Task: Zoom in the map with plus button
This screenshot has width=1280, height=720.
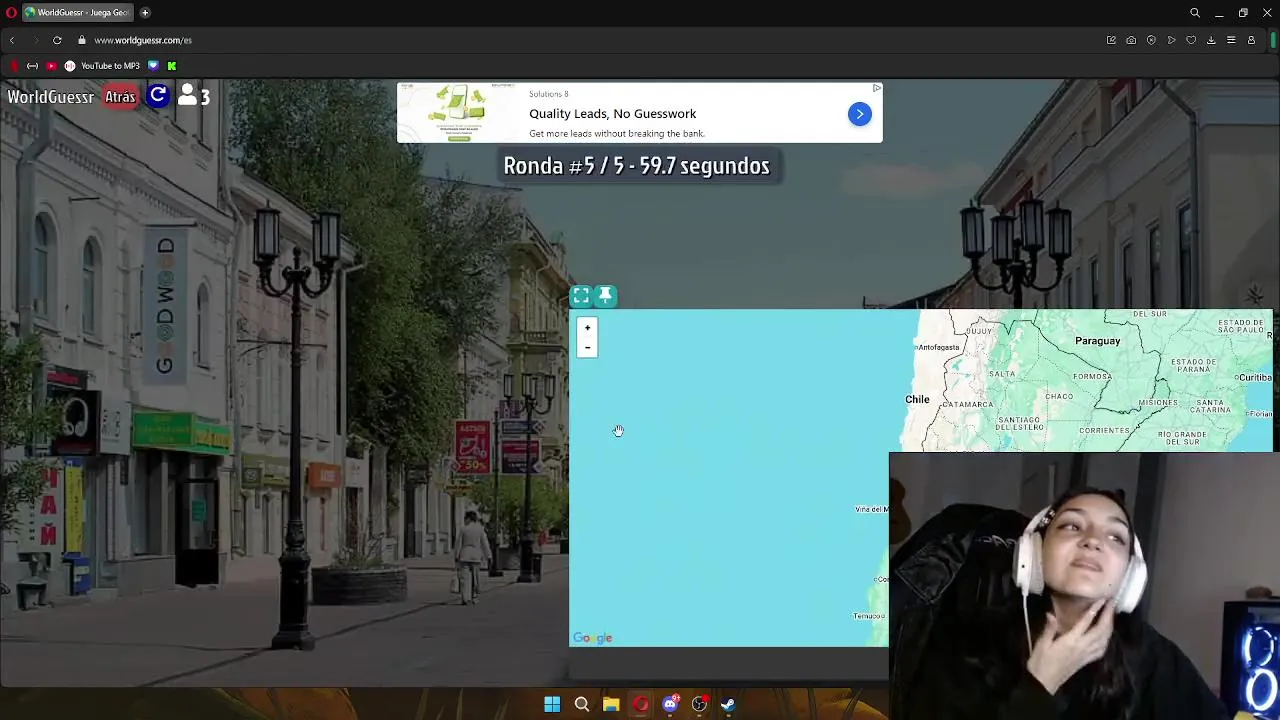Action: 587,328
